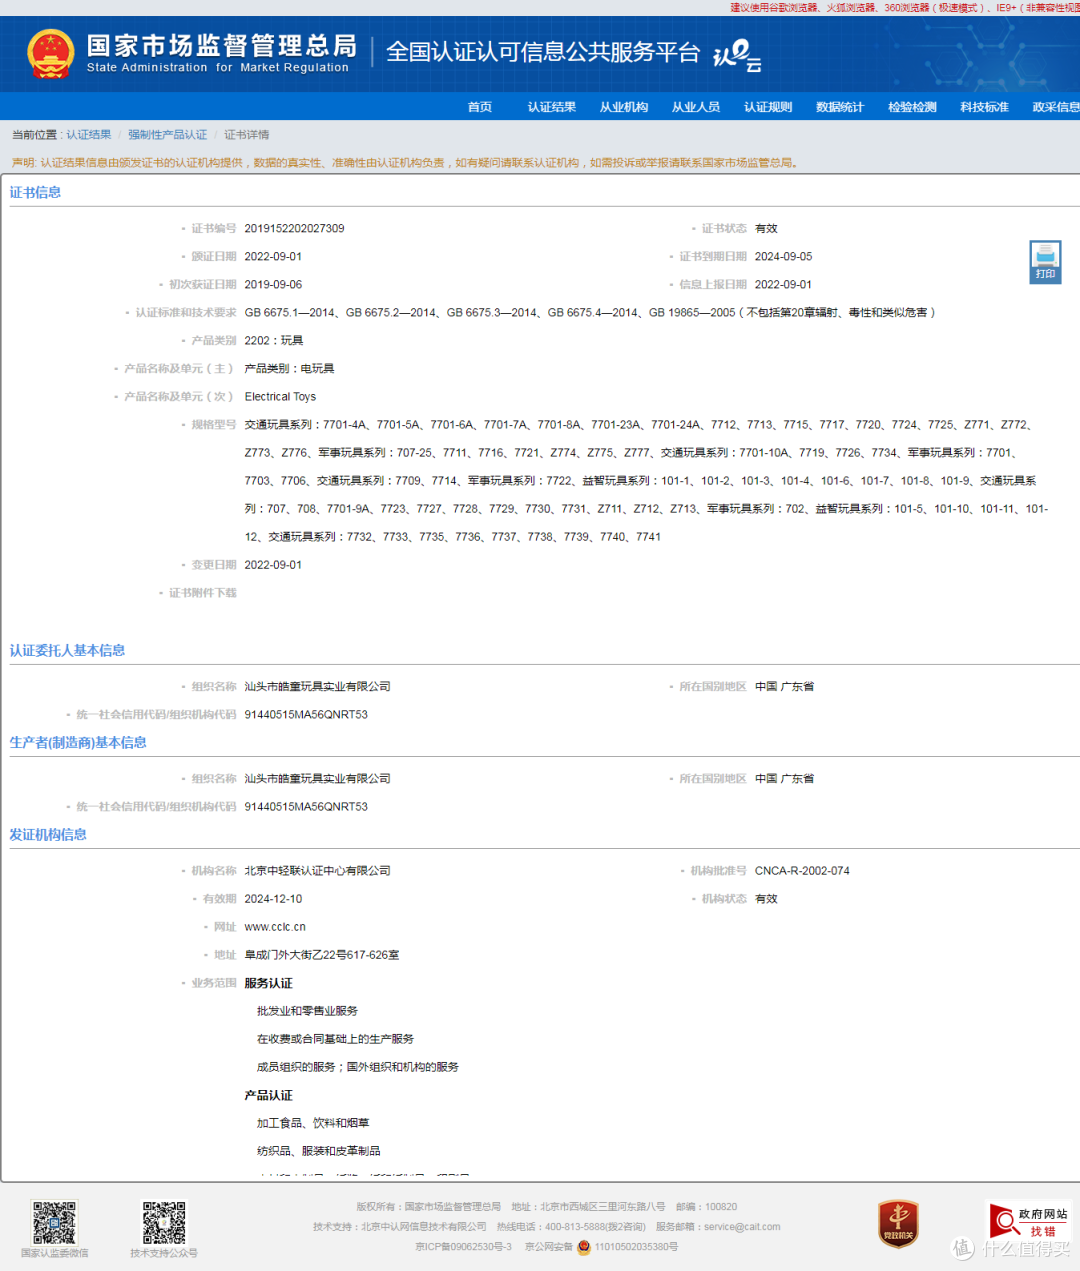Click the address 阜成门外大街乙22号617-626室
The image size is (1080, 1271).
321,955
